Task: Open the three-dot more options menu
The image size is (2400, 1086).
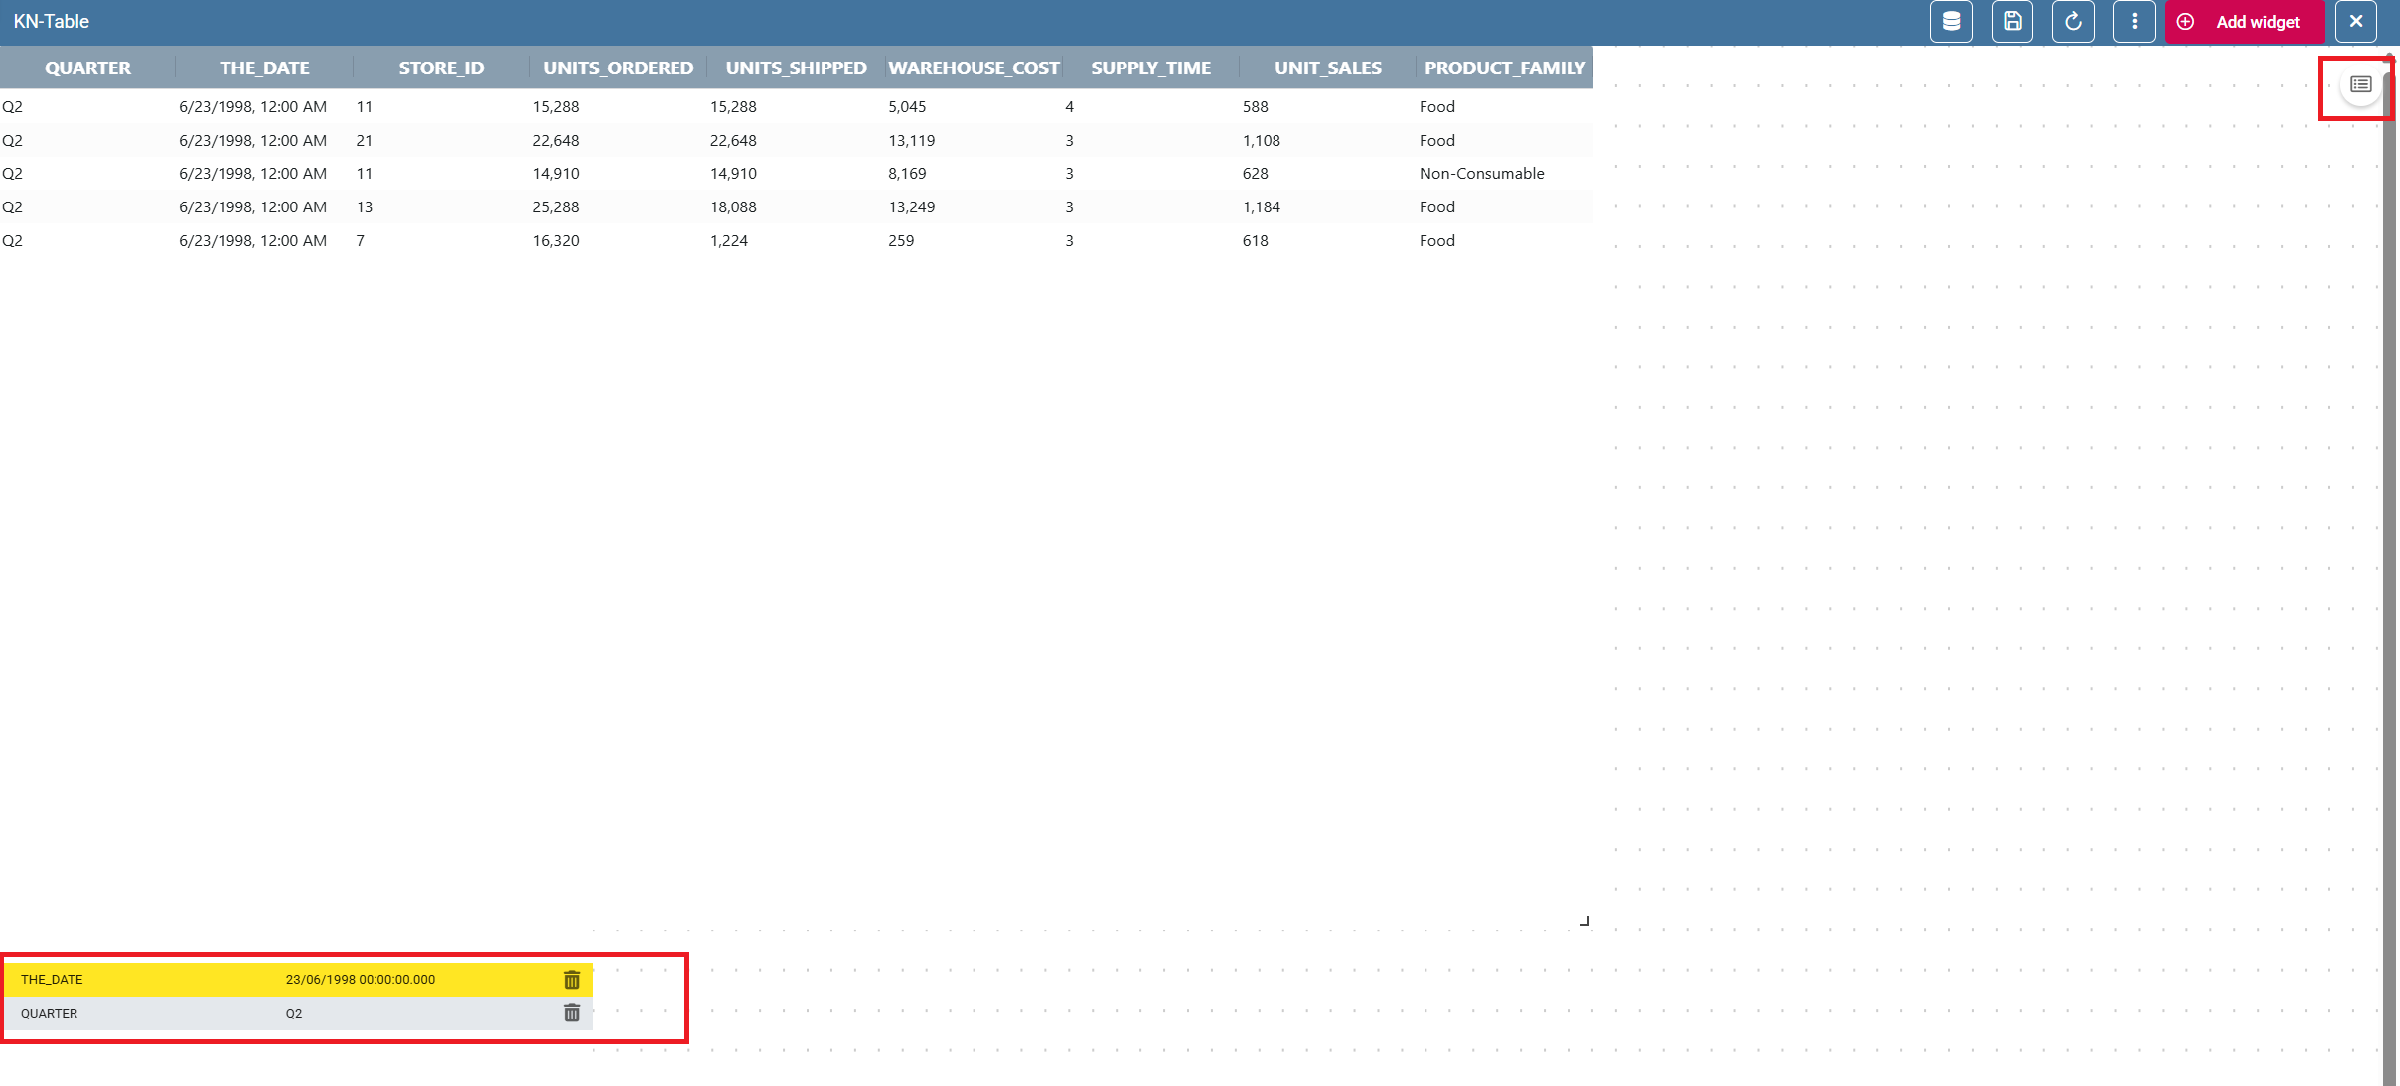Action: tap(2134, 22)
